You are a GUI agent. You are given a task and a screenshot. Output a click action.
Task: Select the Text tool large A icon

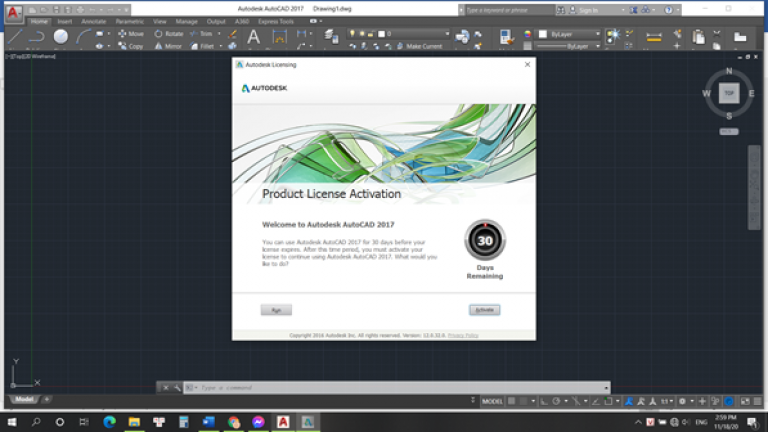[x=253, y=37]
